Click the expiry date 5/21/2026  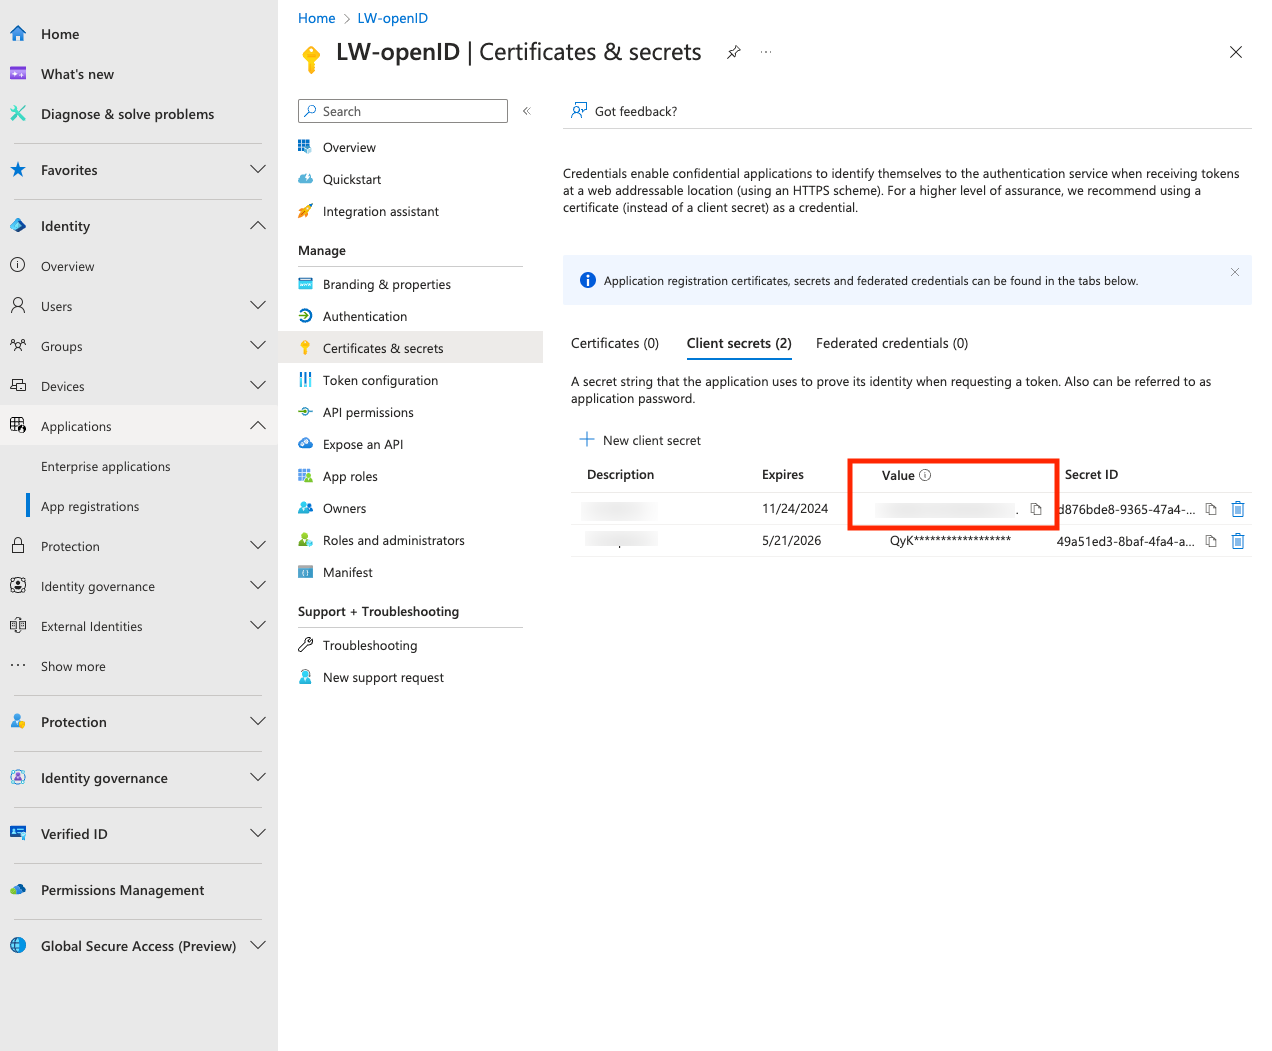tap(792, 541)
